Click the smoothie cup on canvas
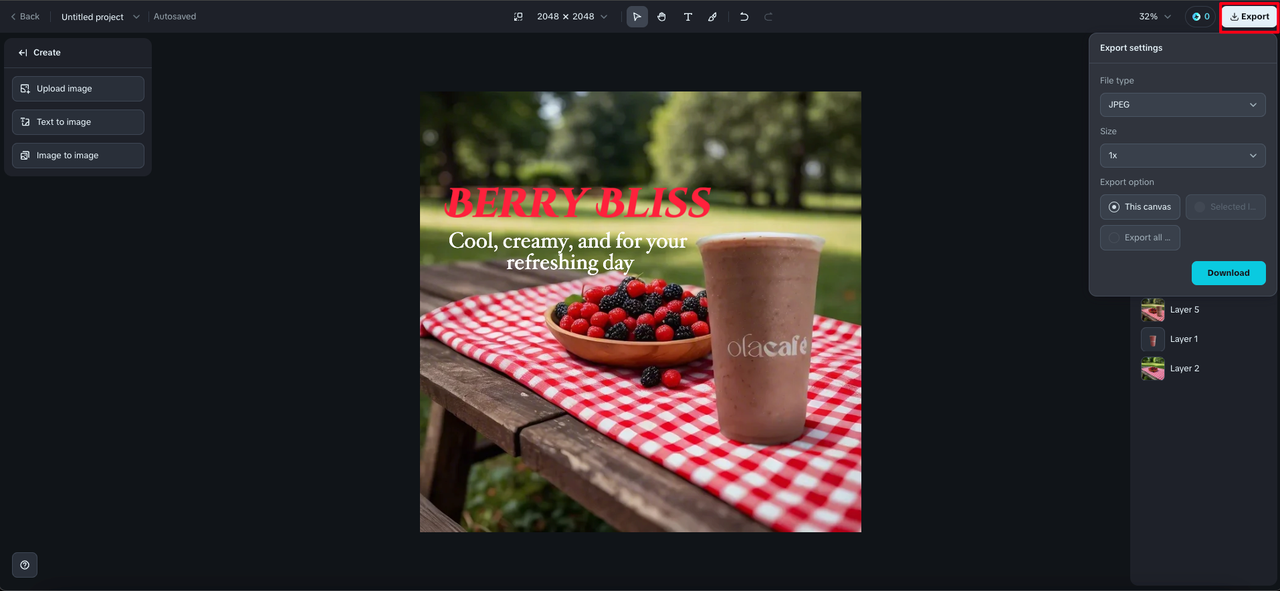The height and width of the screenshot is (591, 1280). pos(764,340)
